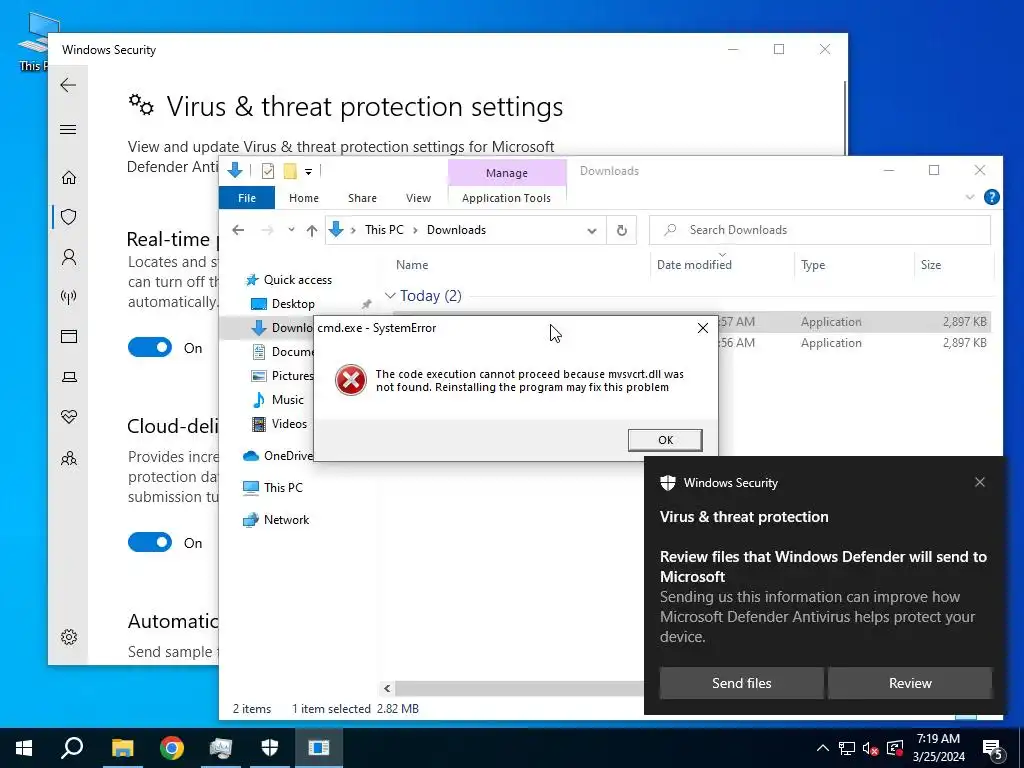Click the Refresh button in Explorer
Image resolution: width=1024 pixels, height=768 pixels.
(x=622, y=230)
